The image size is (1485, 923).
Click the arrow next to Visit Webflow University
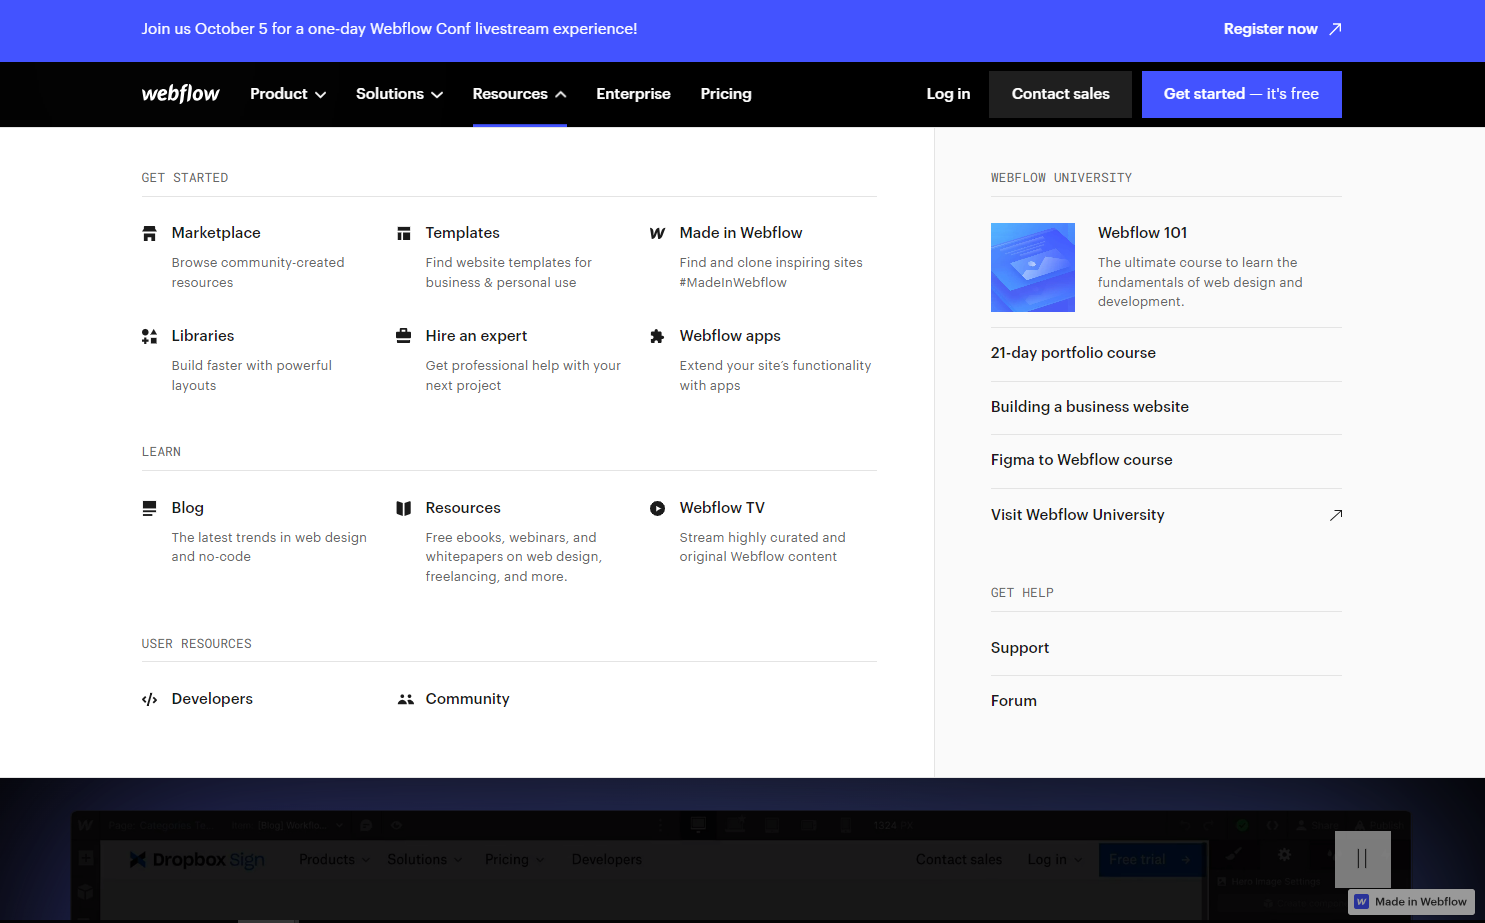[1337, 514]
